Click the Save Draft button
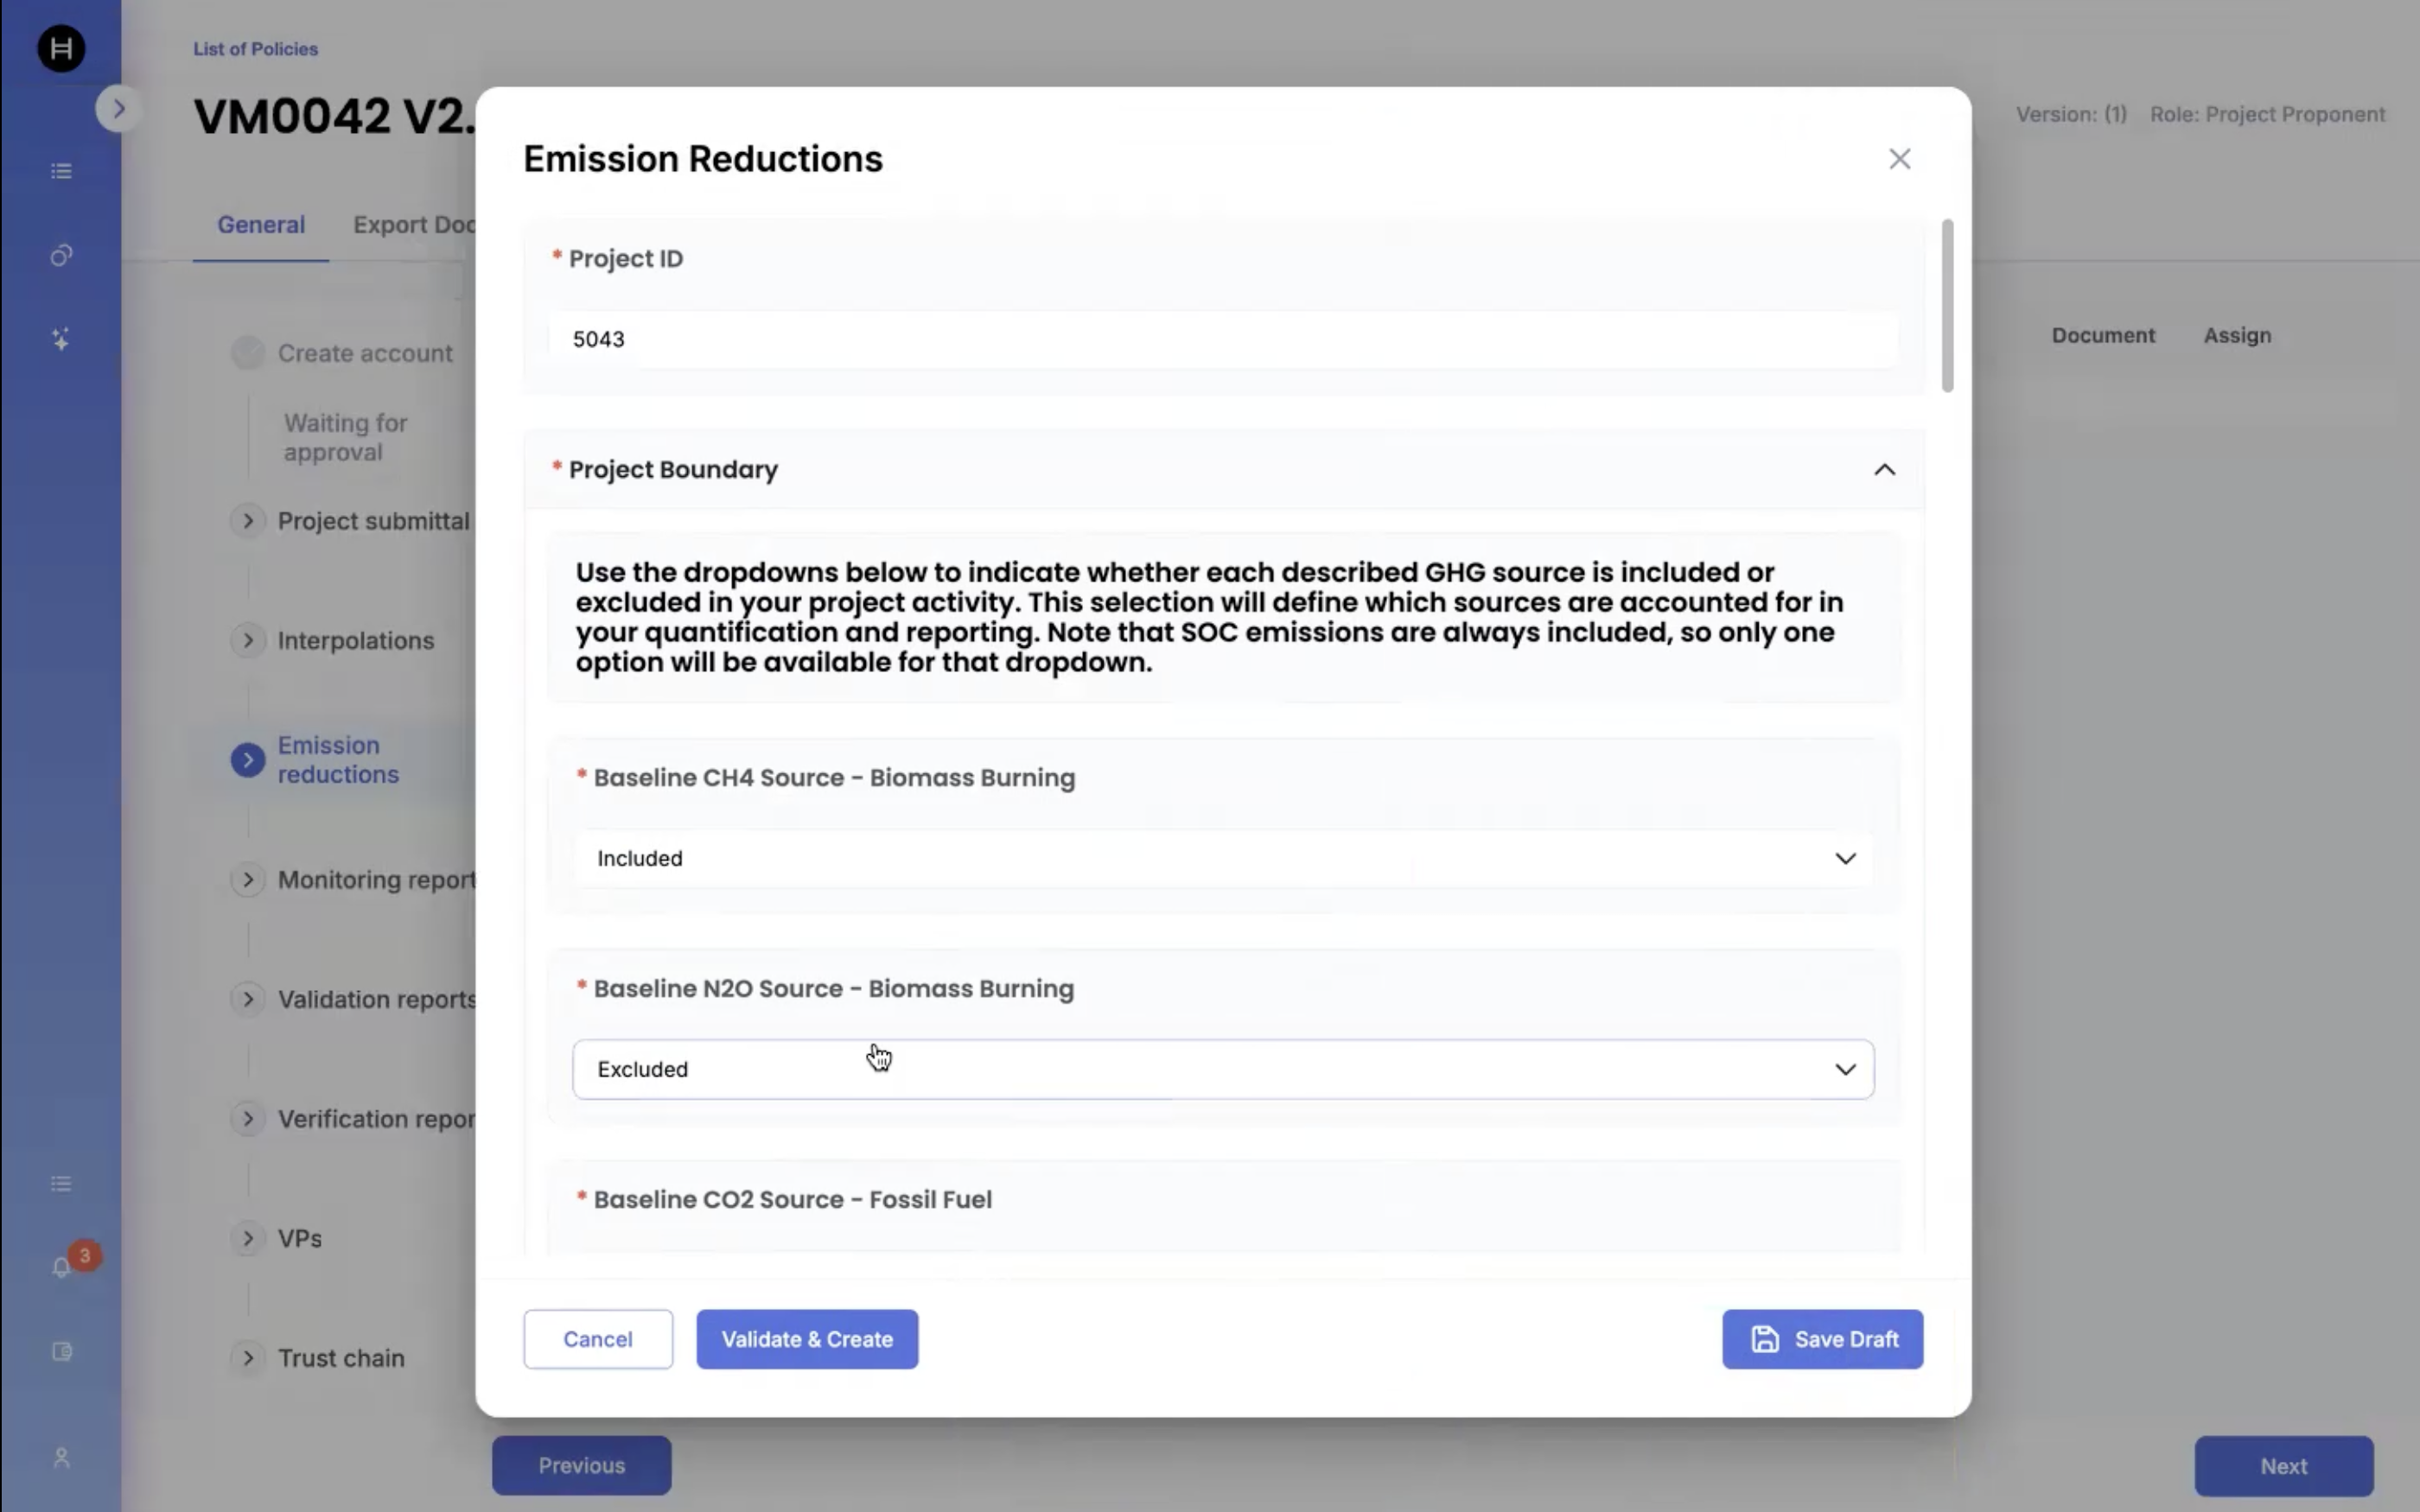This screenshot has height=1512, width=2420. point(1821,1339)
